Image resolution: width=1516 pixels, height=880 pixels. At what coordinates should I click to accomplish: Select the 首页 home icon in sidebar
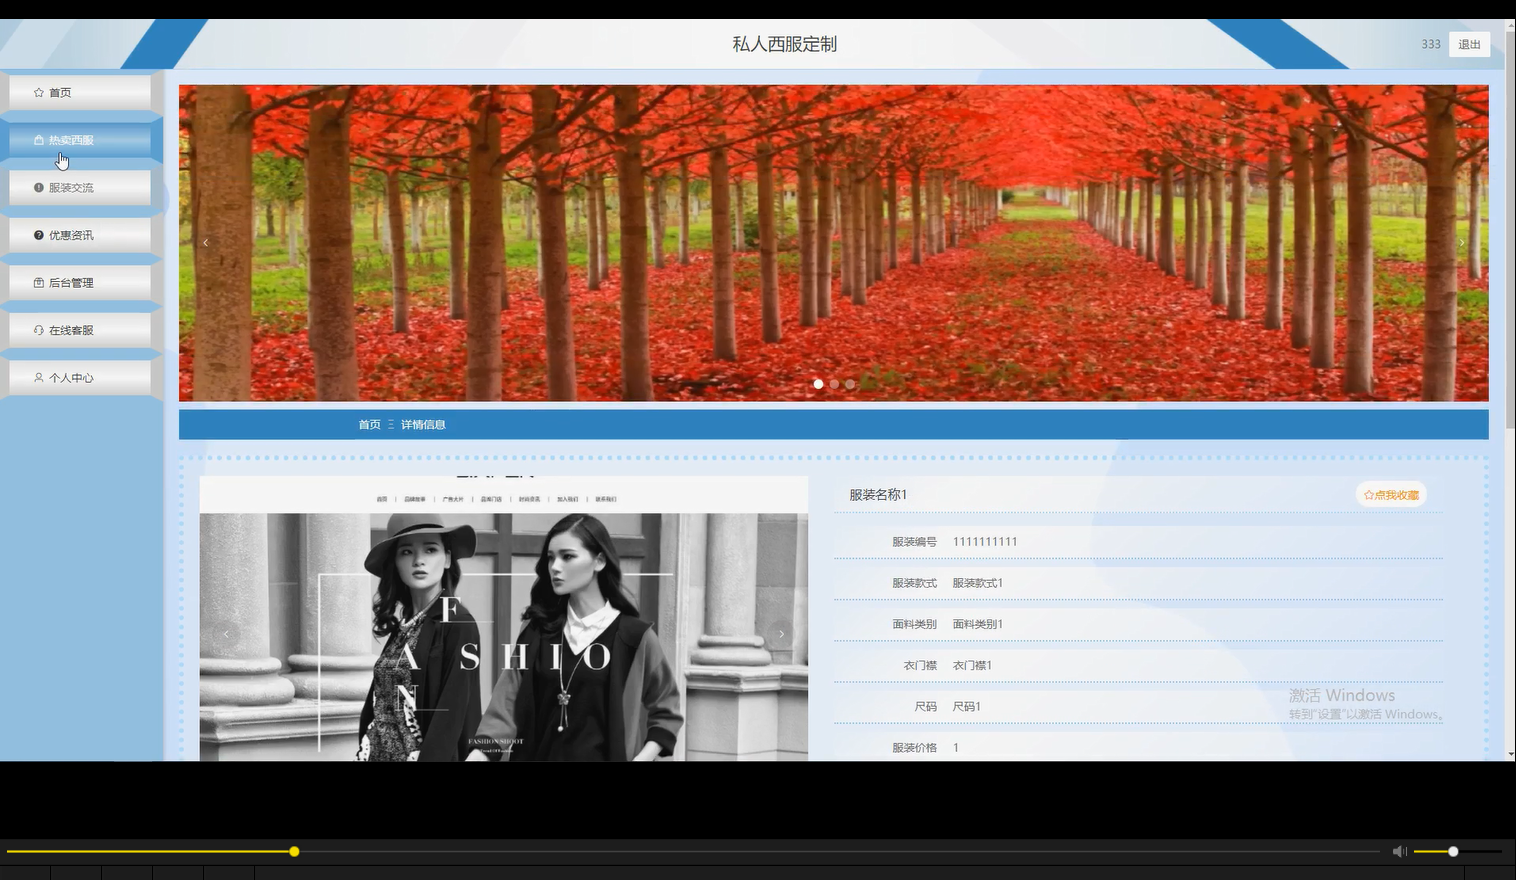37,92
